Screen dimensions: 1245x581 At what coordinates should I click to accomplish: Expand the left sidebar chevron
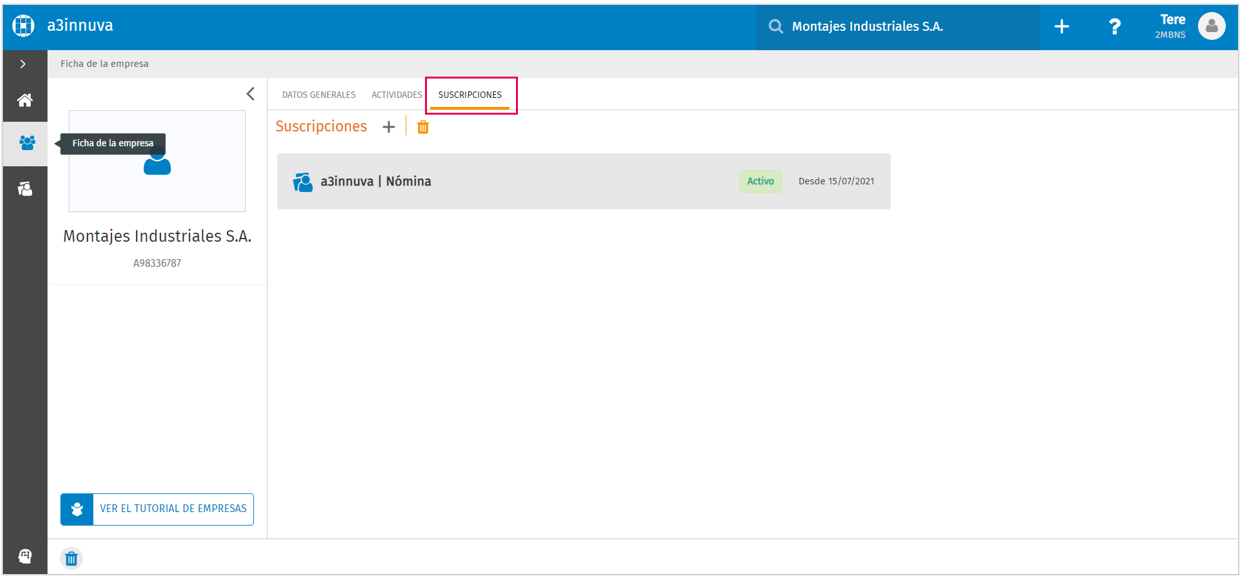tap(23, 64)
